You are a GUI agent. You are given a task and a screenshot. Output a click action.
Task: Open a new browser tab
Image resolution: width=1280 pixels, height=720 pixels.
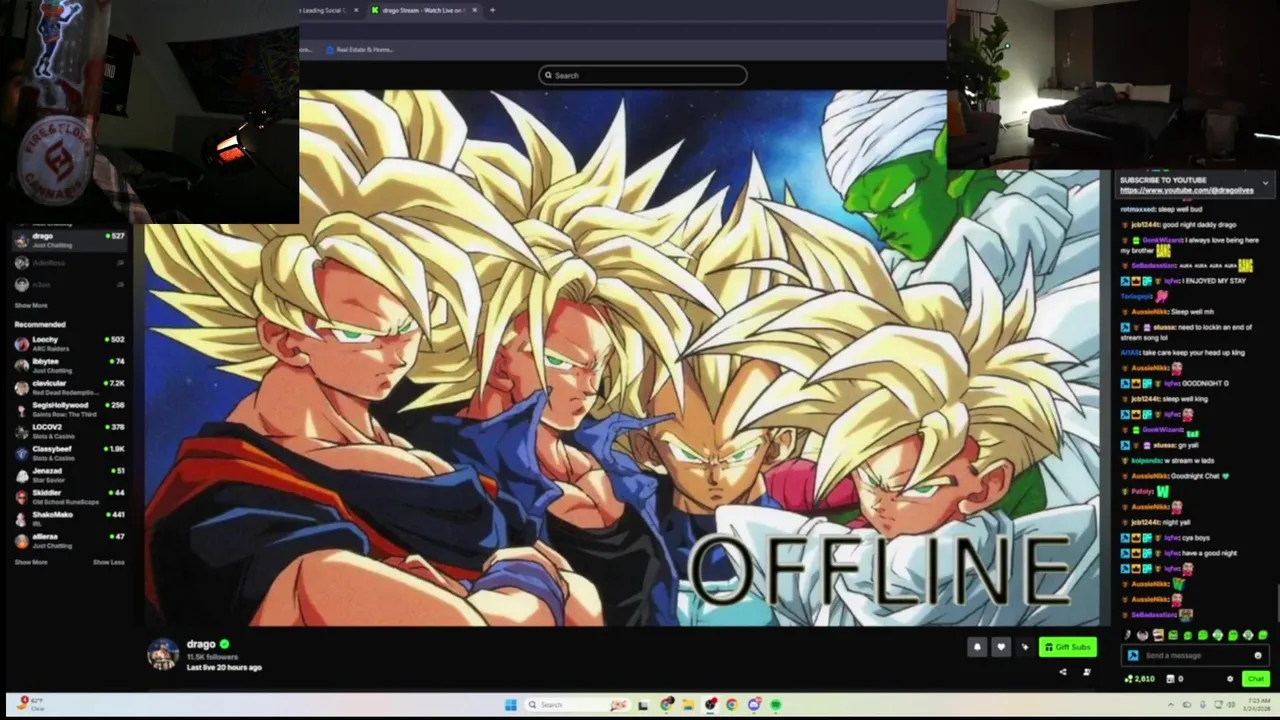tap(492, 10)
